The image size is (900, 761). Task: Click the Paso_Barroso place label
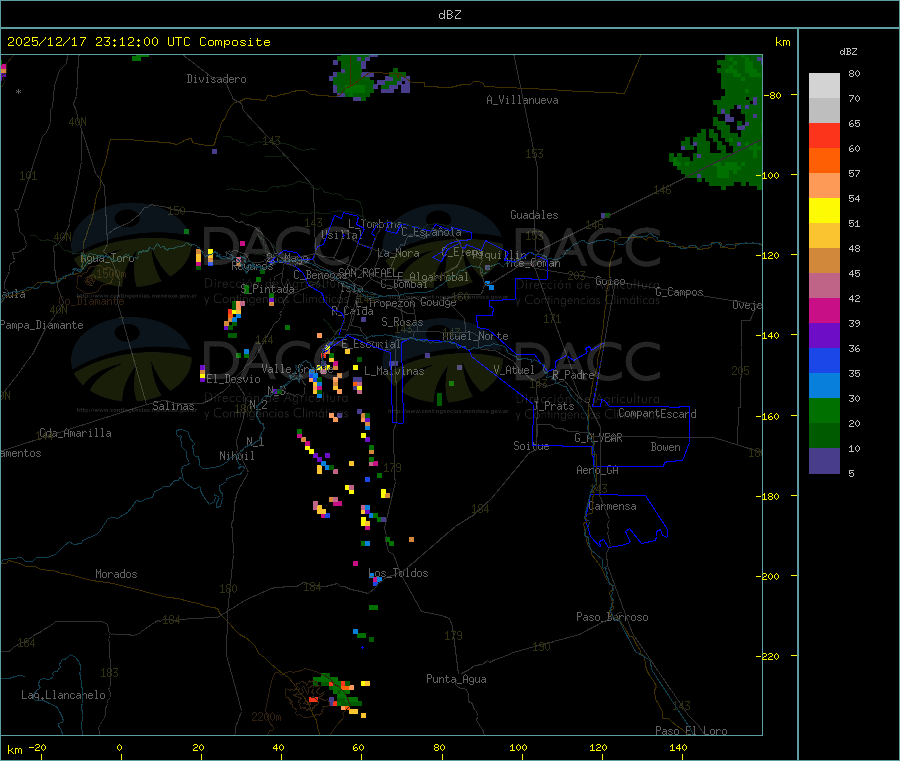(x=612, y=617)
